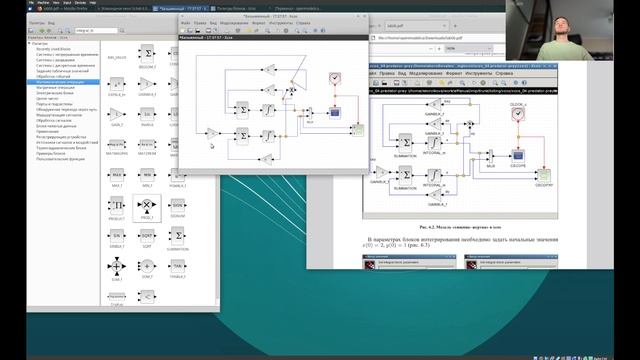Image resolution: width=640 pixels, height=360 pixels.
Task: Click the new diagram icon in Xcos toolbar
Action: (183, 31)
